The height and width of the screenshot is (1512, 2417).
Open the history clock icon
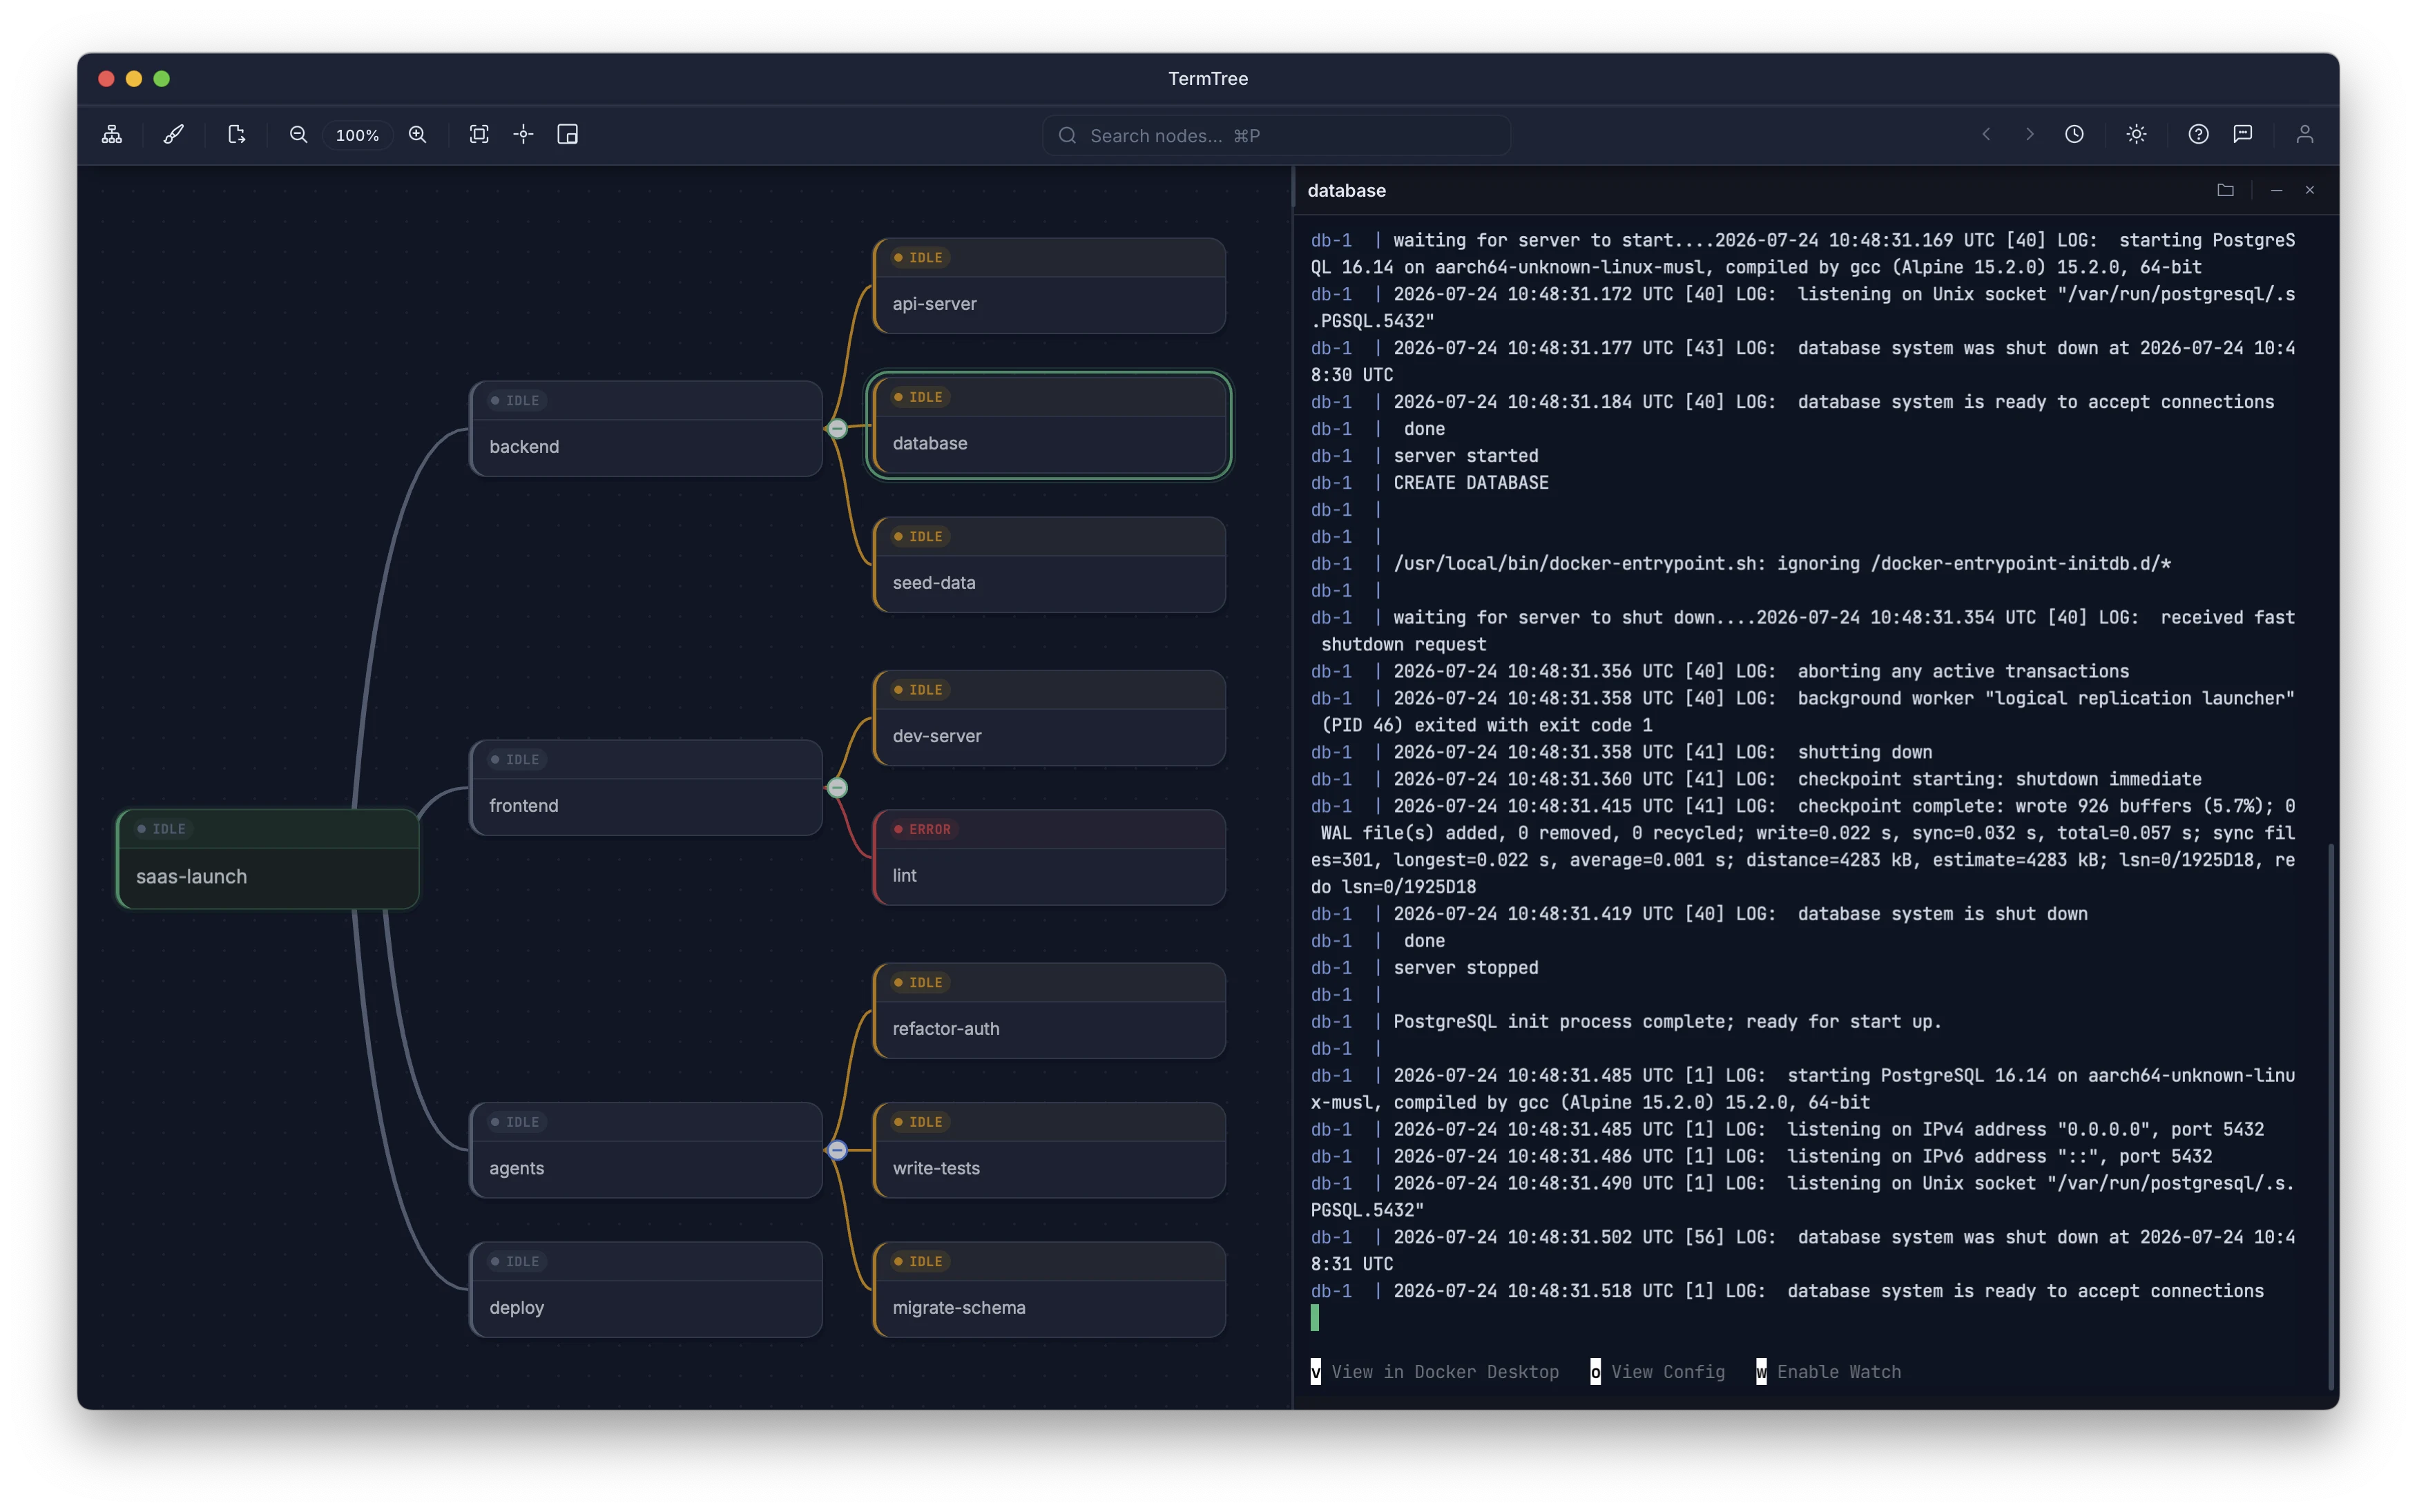coord(2075,135)
